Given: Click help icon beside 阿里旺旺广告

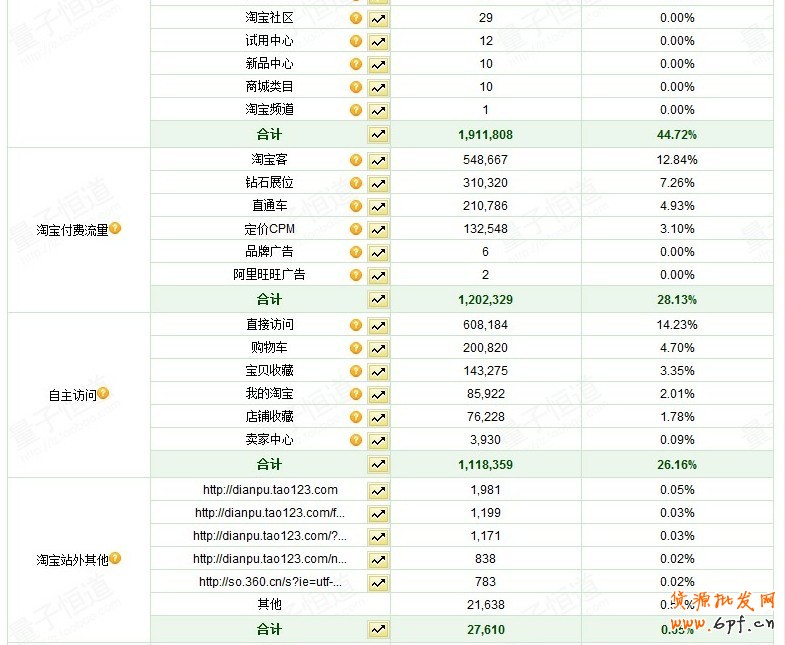Looking at the screenshot, I should coord(355,275).
